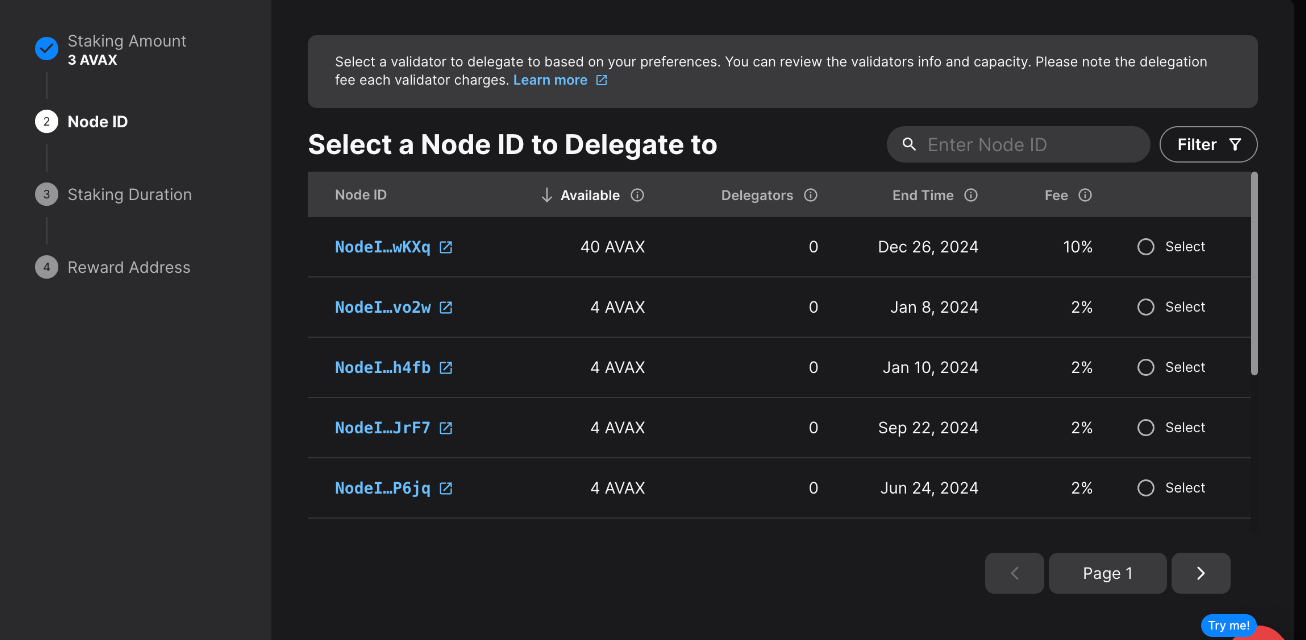Viewport: 1306px width, 640px height.
Task: Open external link icon for NodeI…JrF7
Action: coord(446,428)
